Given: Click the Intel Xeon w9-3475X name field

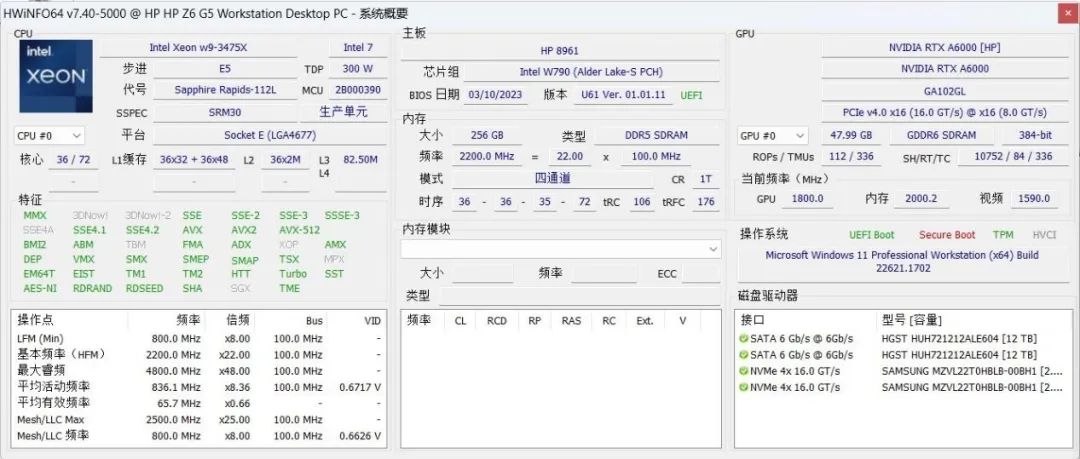Looking at the screenshot, I should click(x=198, y=48).
